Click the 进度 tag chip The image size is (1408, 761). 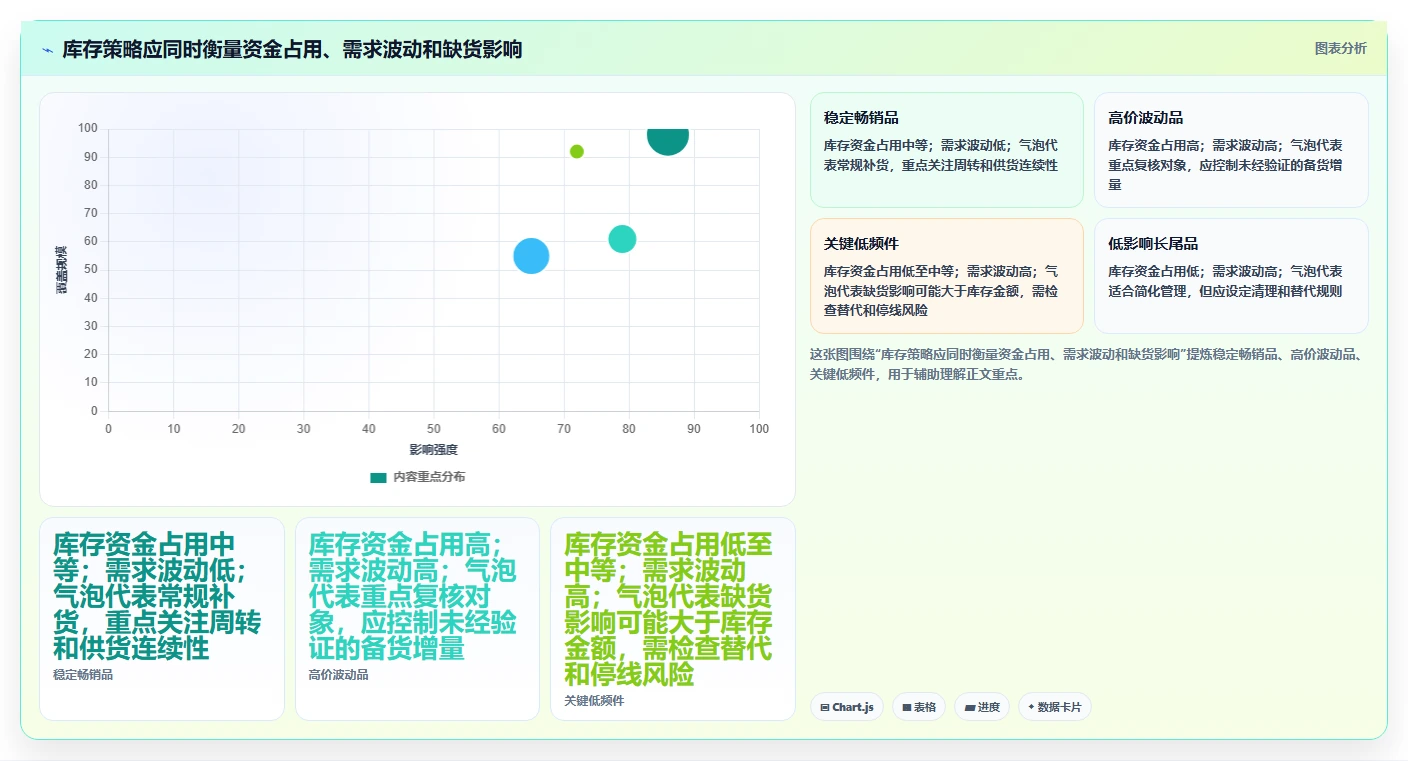pyautogui.click(x=981, y=707)
